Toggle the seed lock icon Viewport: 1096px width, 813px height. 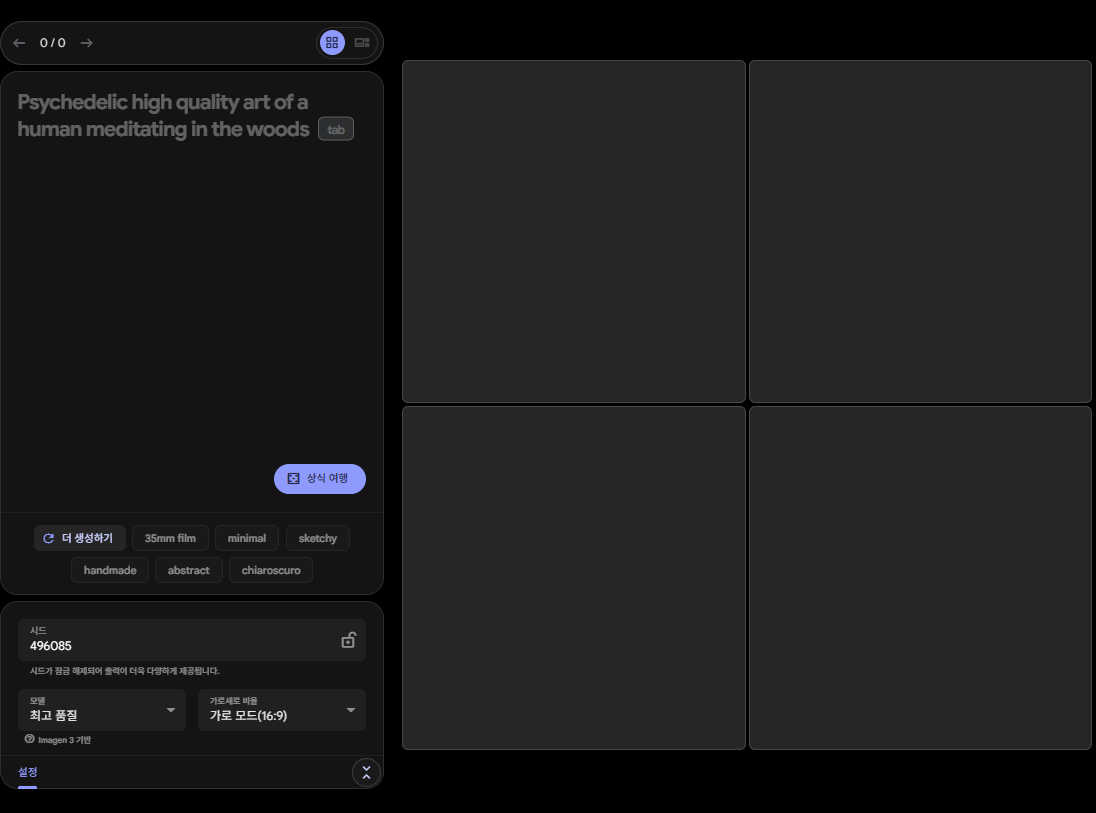(x=348, y=640)
